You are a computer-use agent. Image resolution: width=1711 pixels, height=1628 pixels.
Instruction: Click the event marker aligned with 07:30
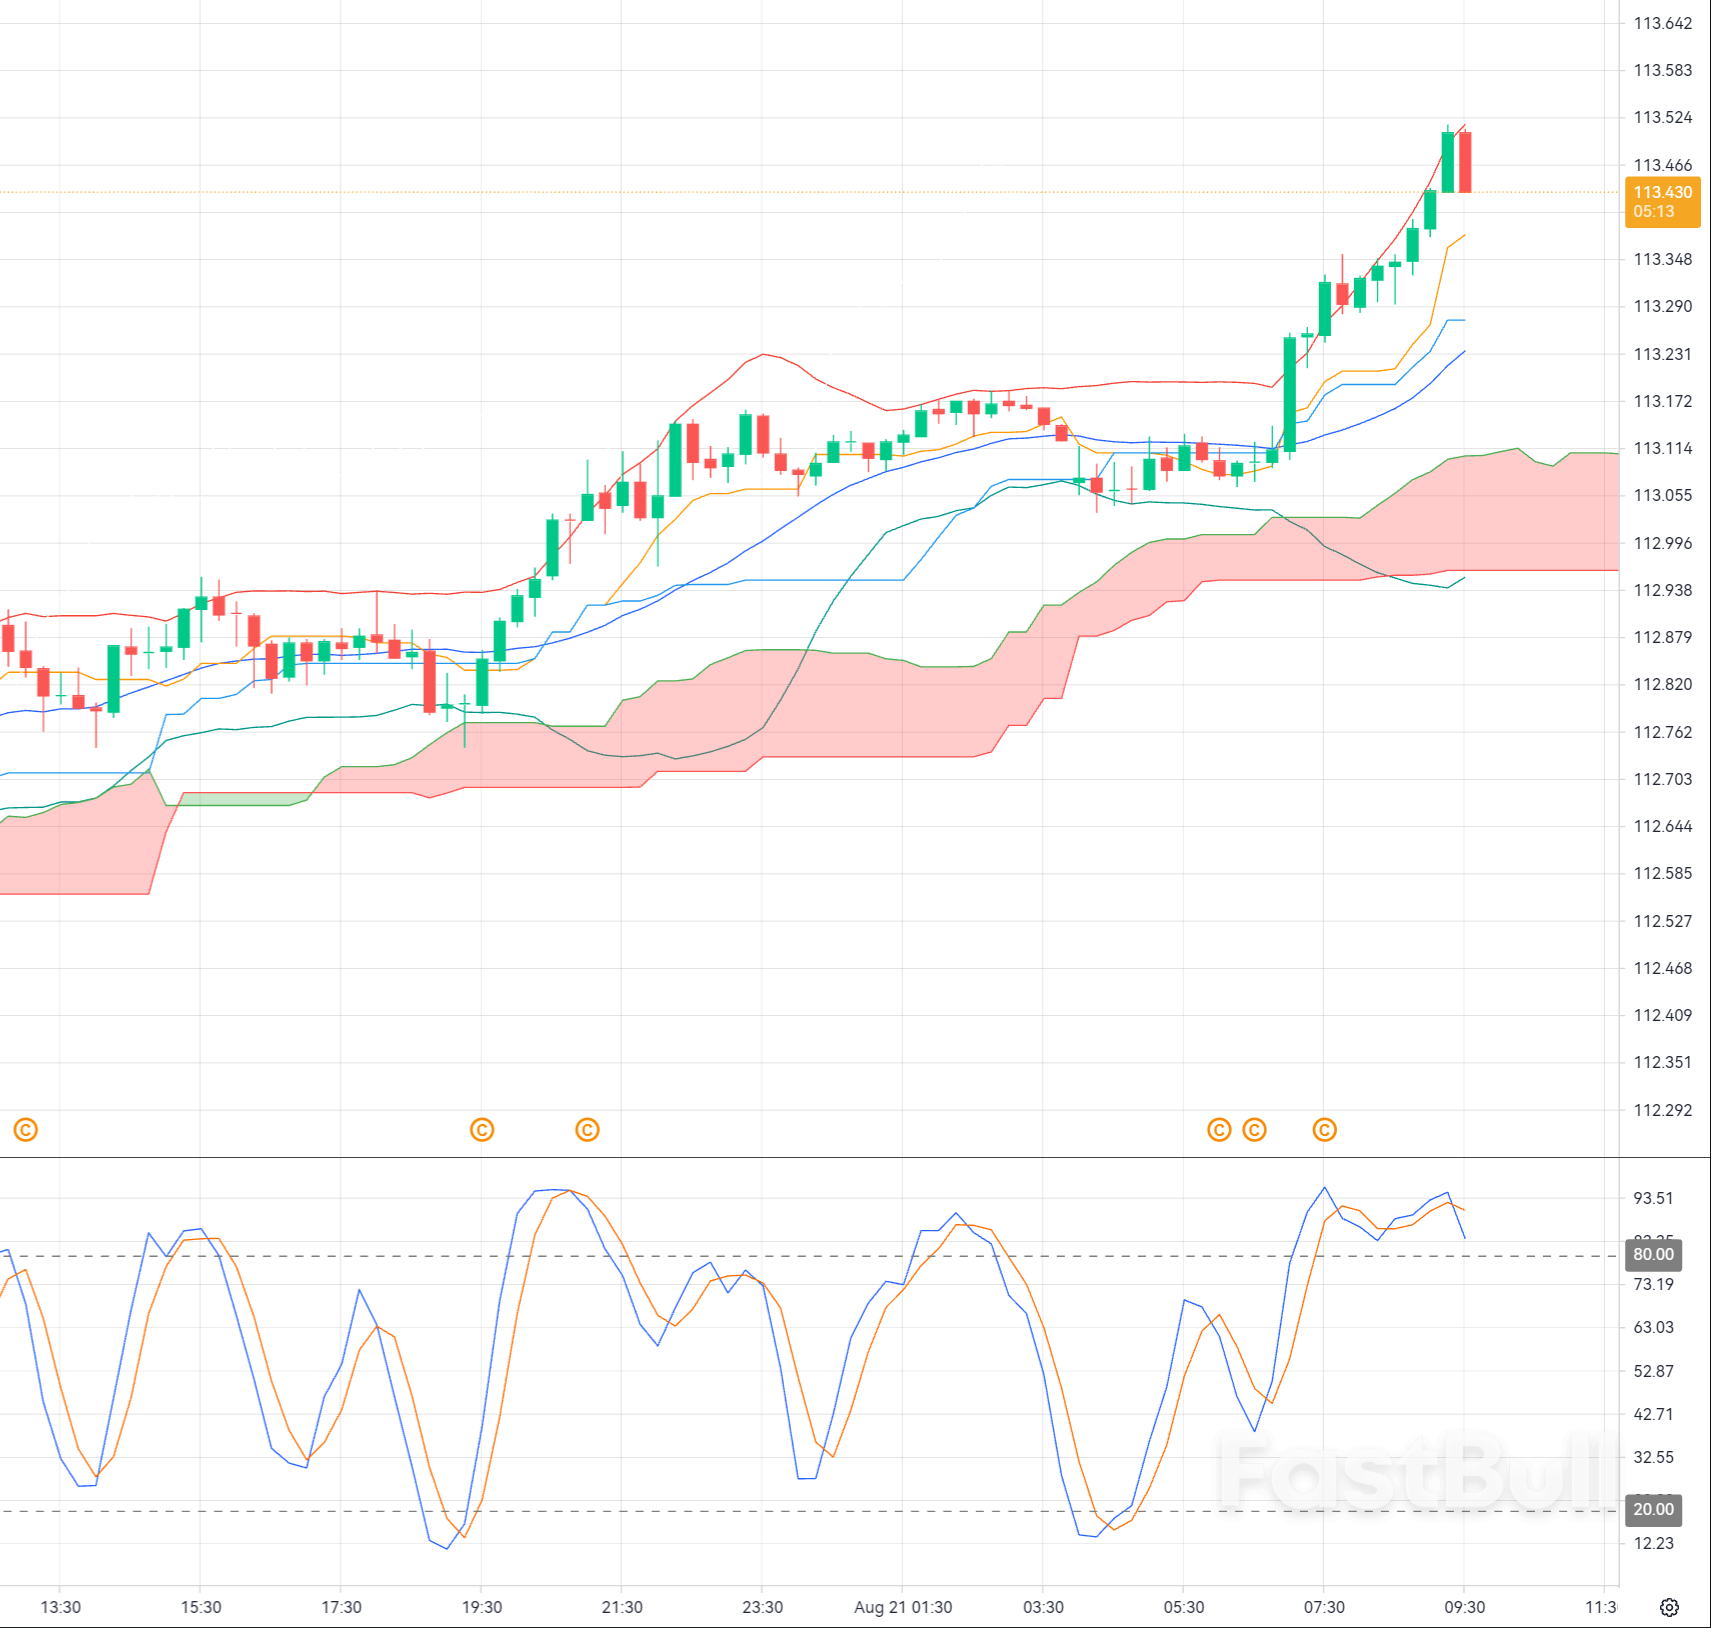[1325, 1130]
